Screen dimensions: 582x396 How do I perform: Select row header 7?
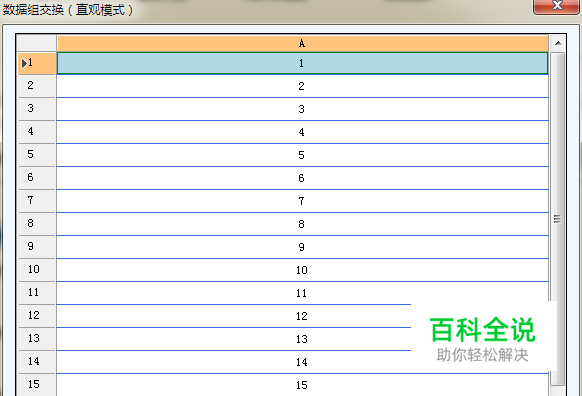37,201
